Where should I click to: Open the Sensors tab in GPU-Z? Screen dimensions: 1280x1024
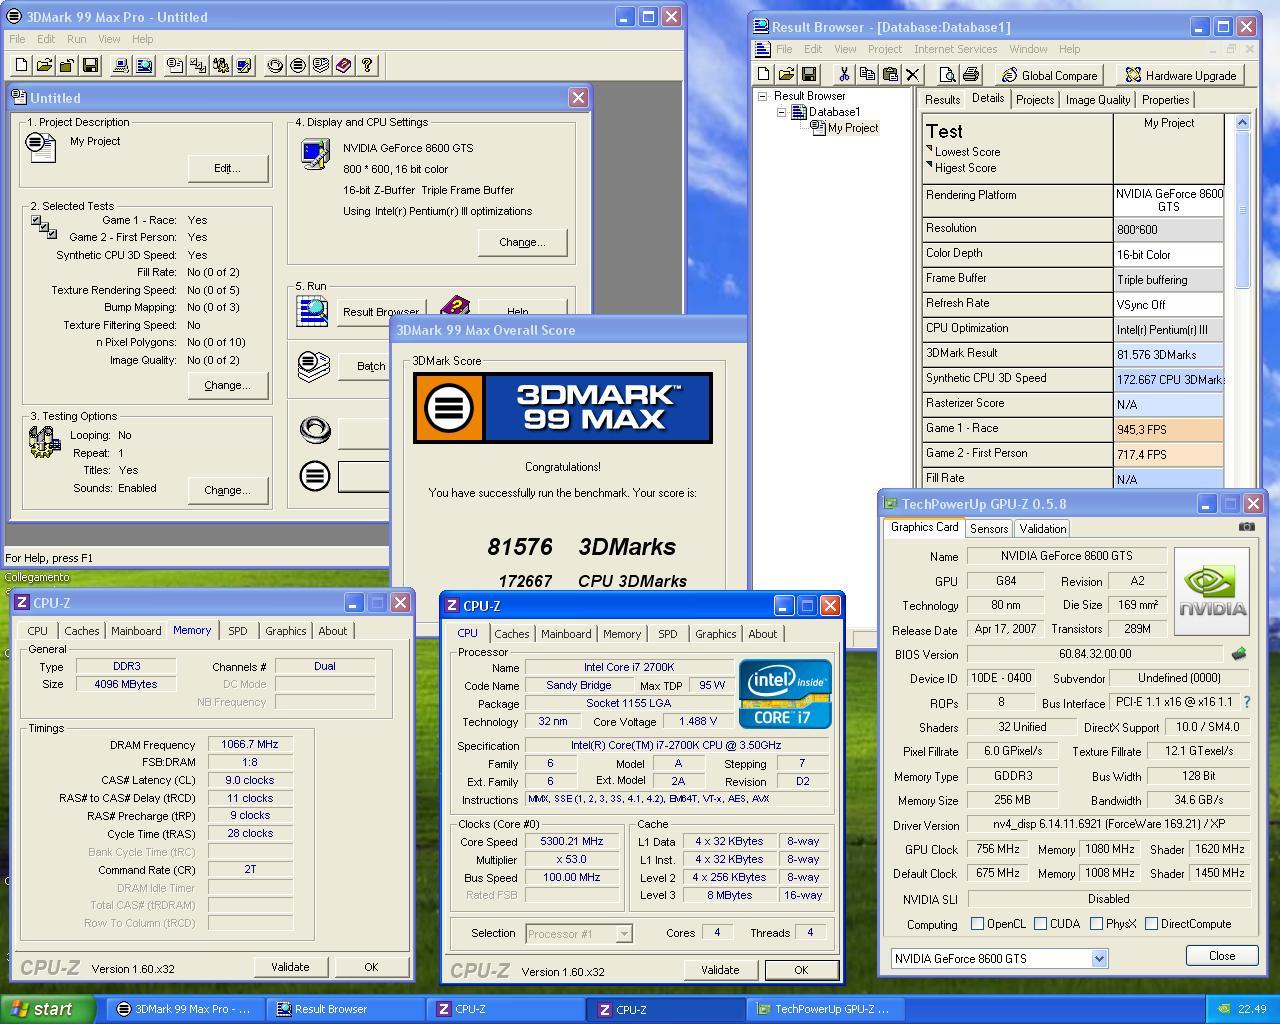pos(988,529)
